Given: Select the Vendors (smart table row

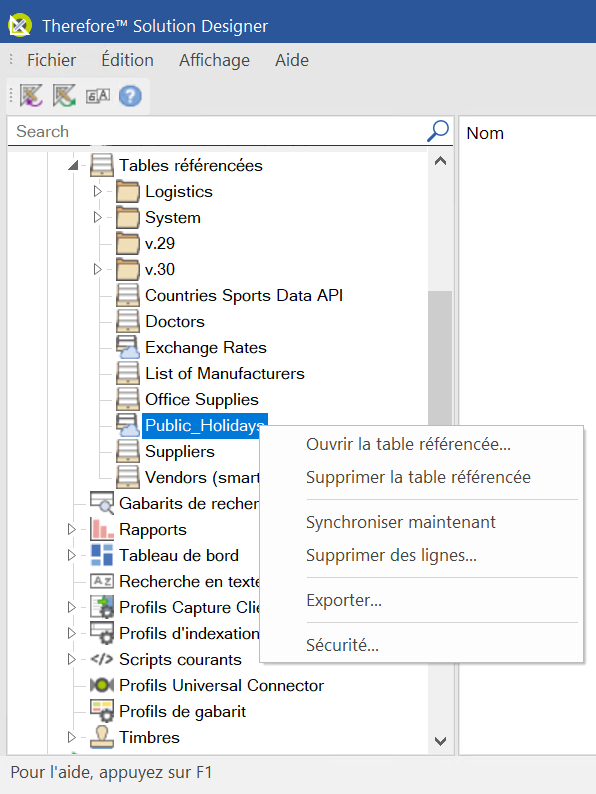Looking at the screenshot, I should pos(202,477).
